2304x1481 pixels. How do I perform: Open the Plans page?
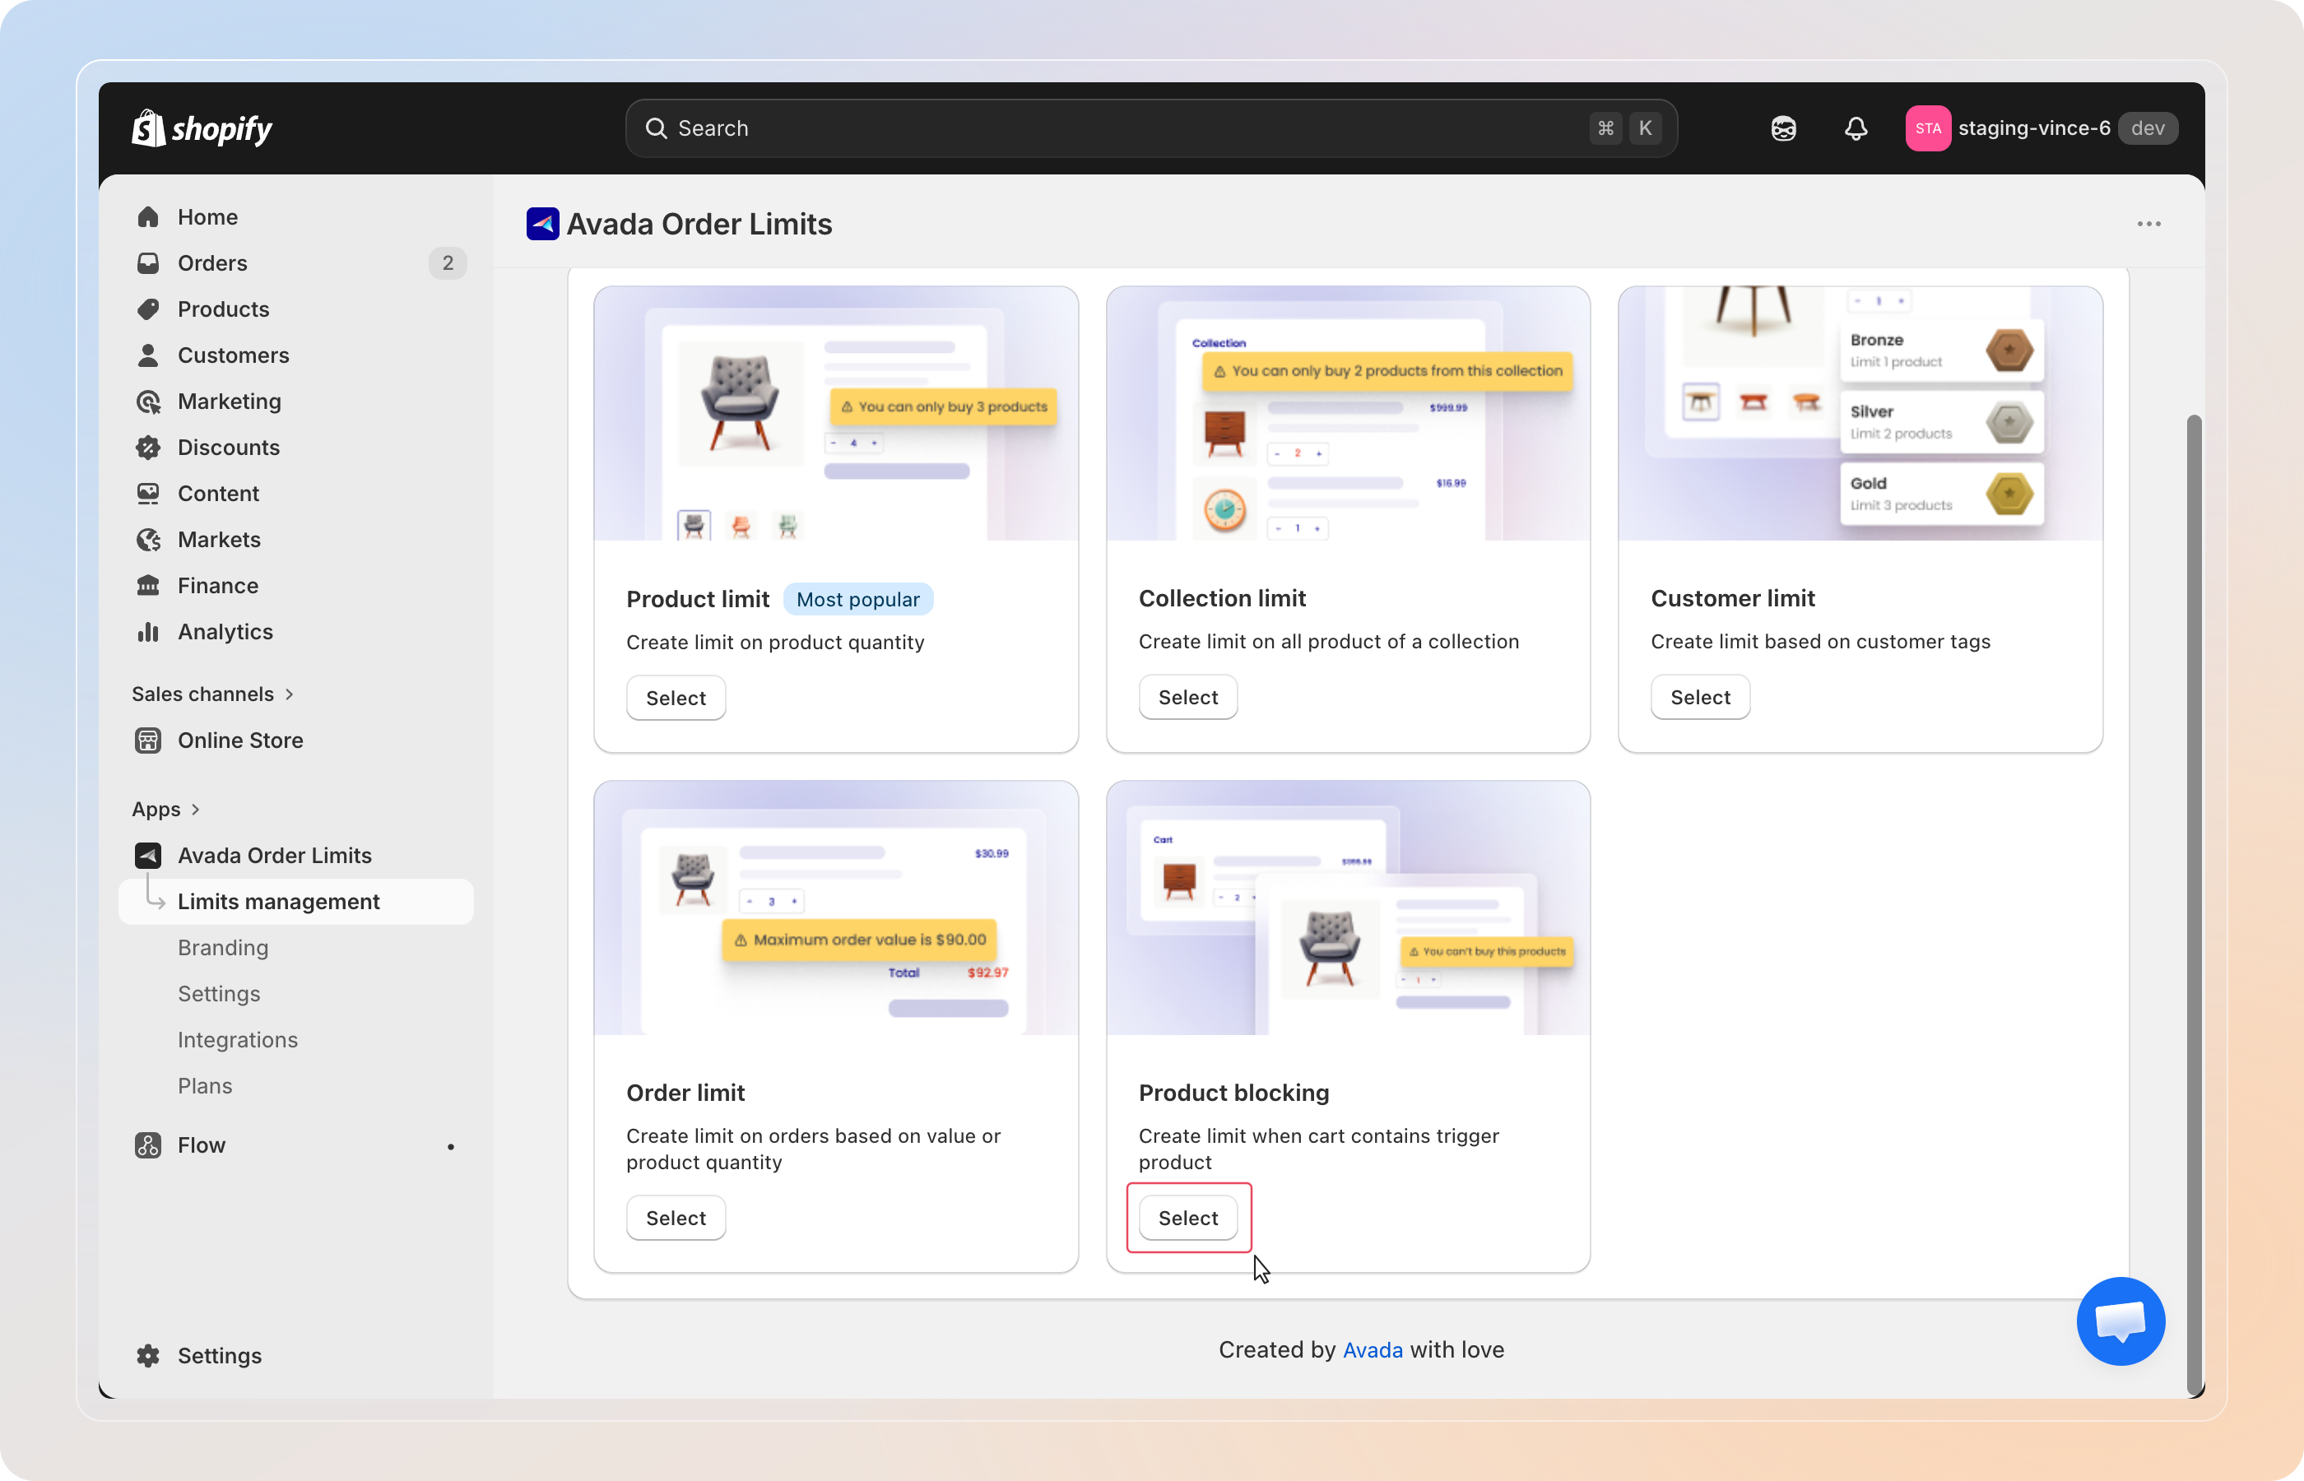tap(205, 1085)
